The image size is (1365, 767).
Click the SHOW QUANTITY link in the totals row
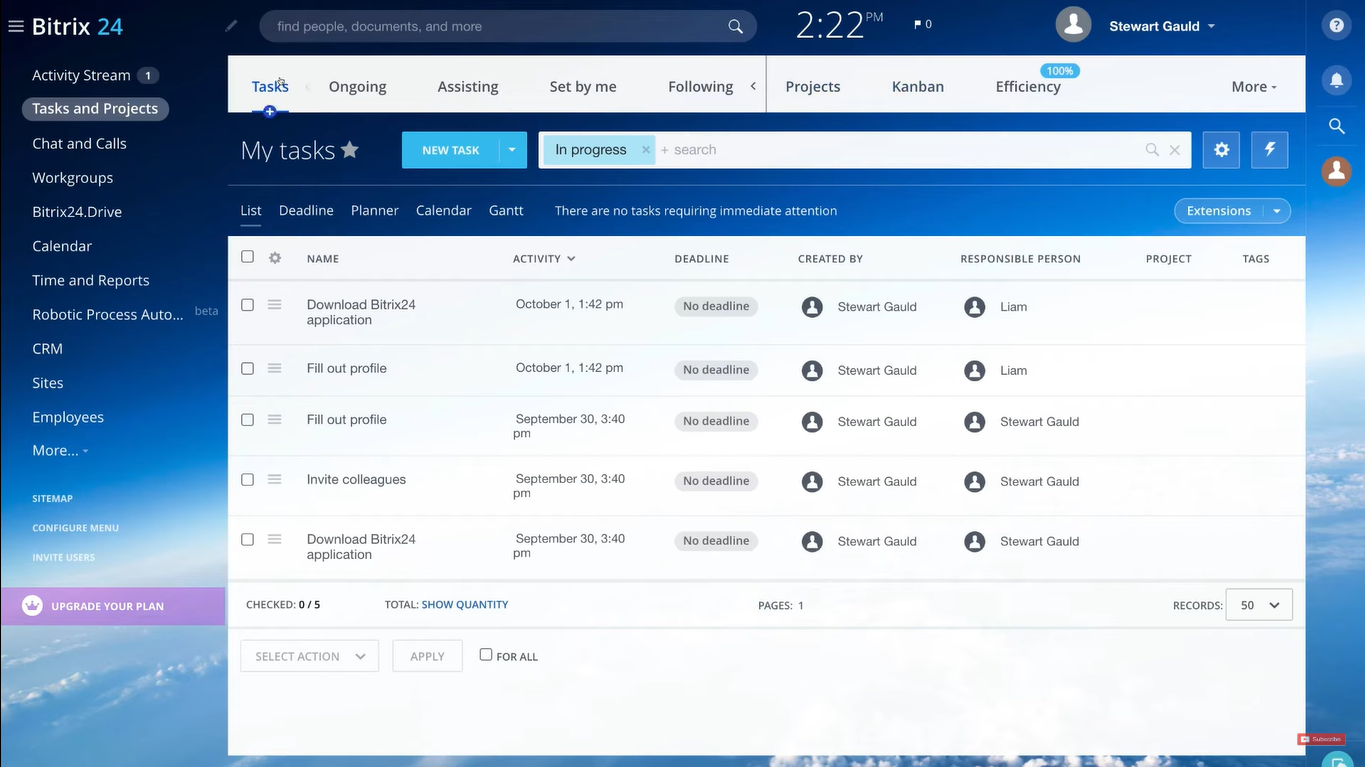tap(464, 604)
